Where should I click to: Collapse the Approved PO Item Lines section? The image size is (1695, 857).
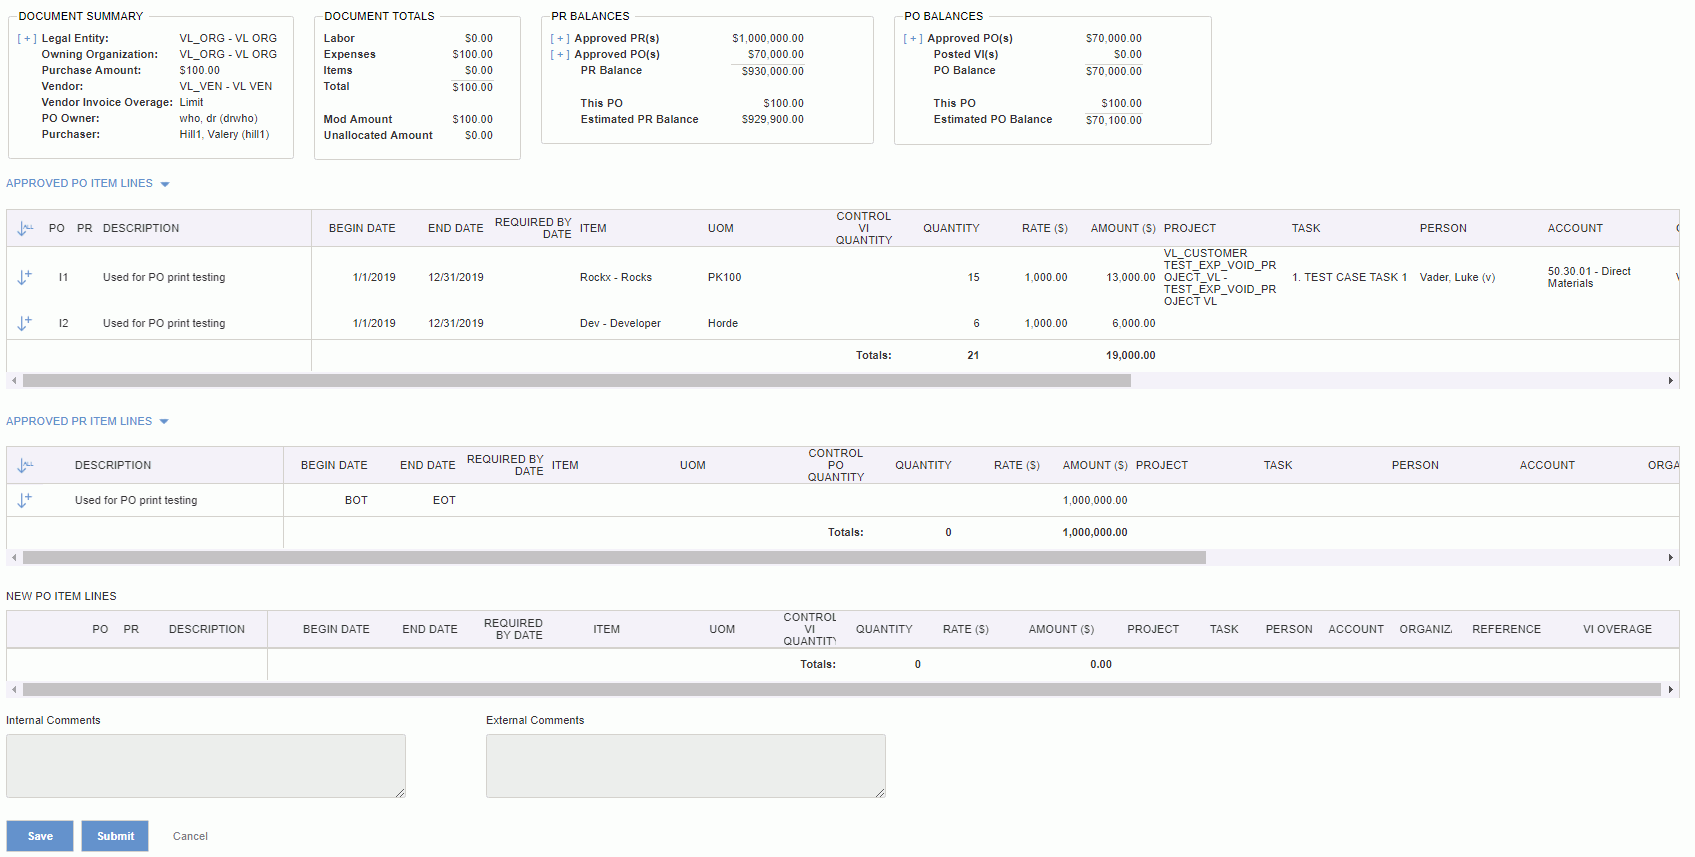(165, 184)
